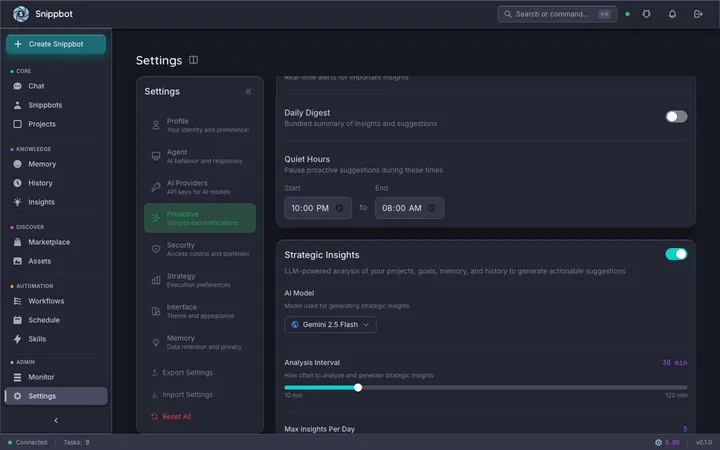Viewport: 720px width, 450px height.
Task: Click the Settings gear icon in sidebar
Action: (x=17, y=396)
